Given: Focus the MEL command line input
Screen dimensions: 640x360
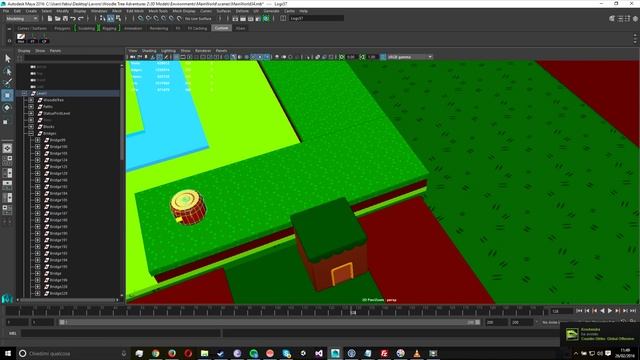Looking at the screenshot, I should pyautogui.click(x=121, y=333).
